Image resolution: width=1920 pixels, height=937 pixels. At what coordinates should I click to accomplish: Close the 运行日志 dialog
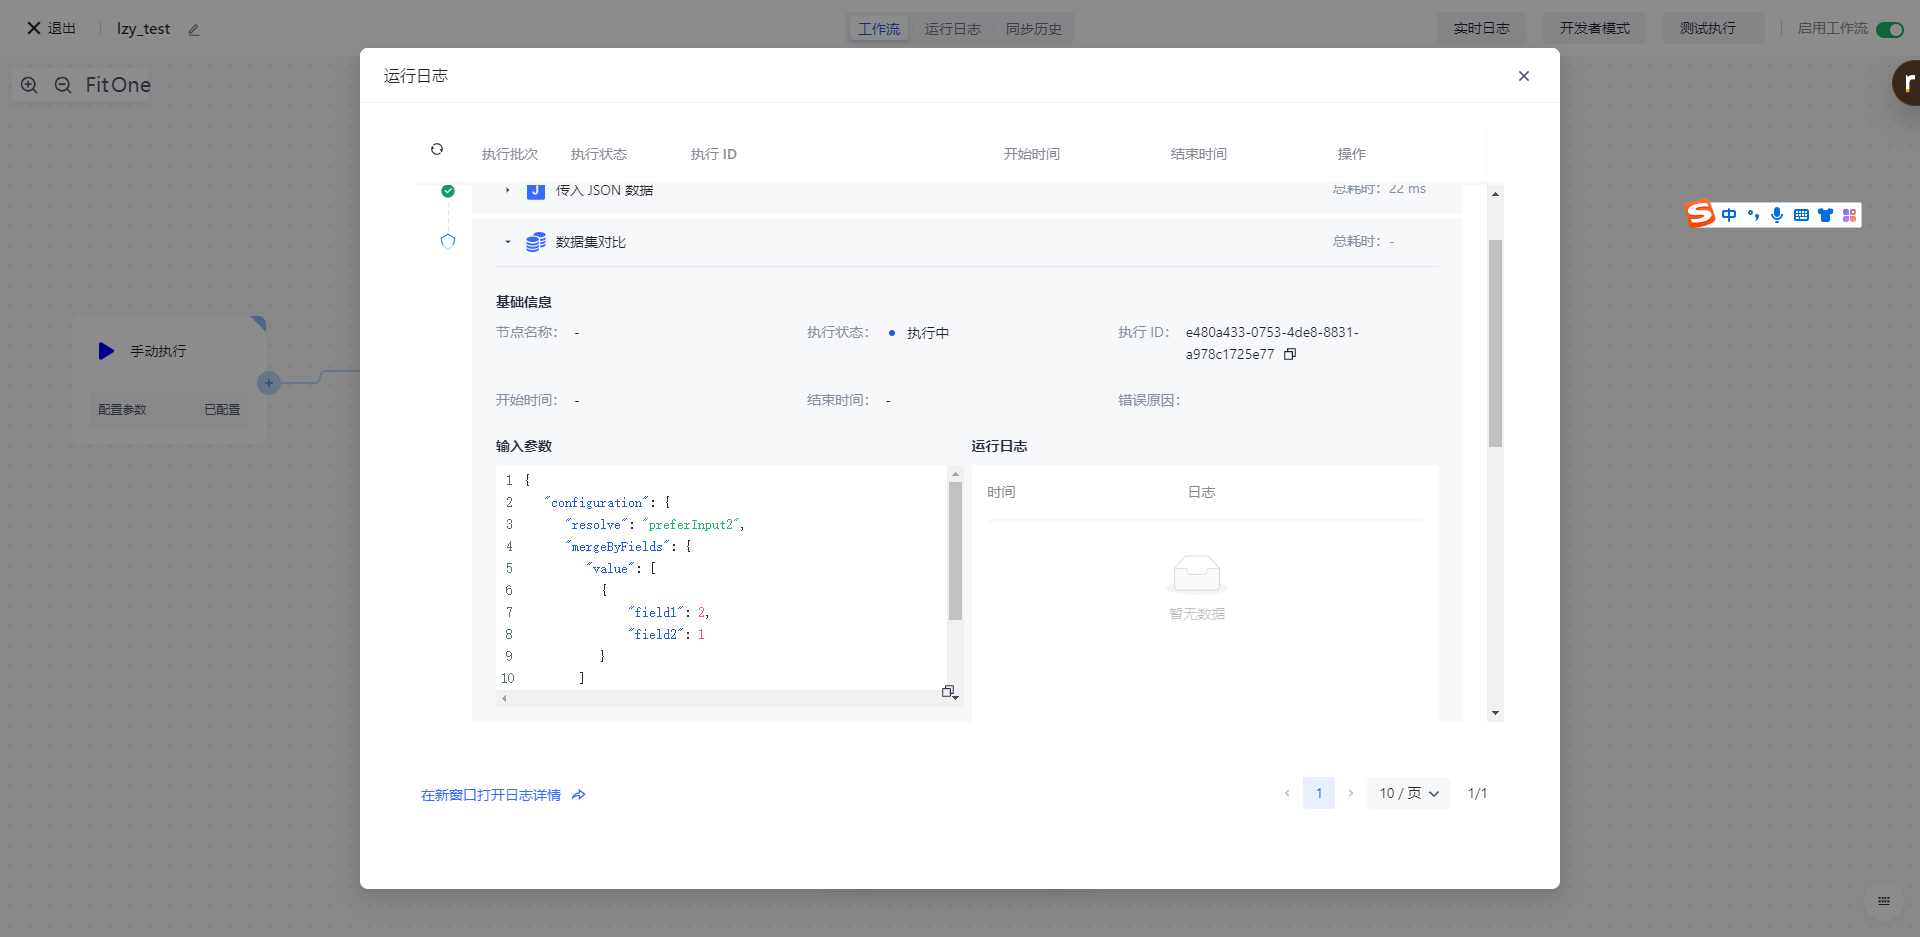pos(1523,76)
